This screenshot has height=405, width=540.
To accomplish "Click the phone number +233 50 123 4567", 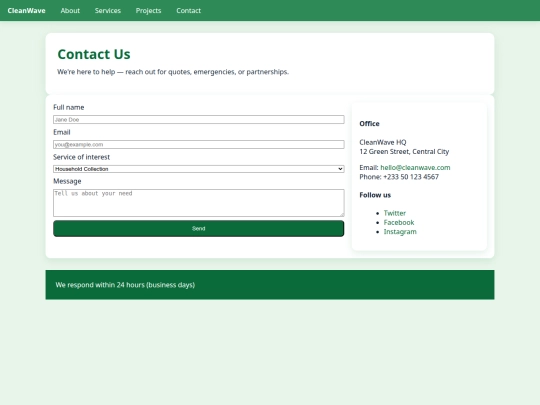I will tap(411, 177).
